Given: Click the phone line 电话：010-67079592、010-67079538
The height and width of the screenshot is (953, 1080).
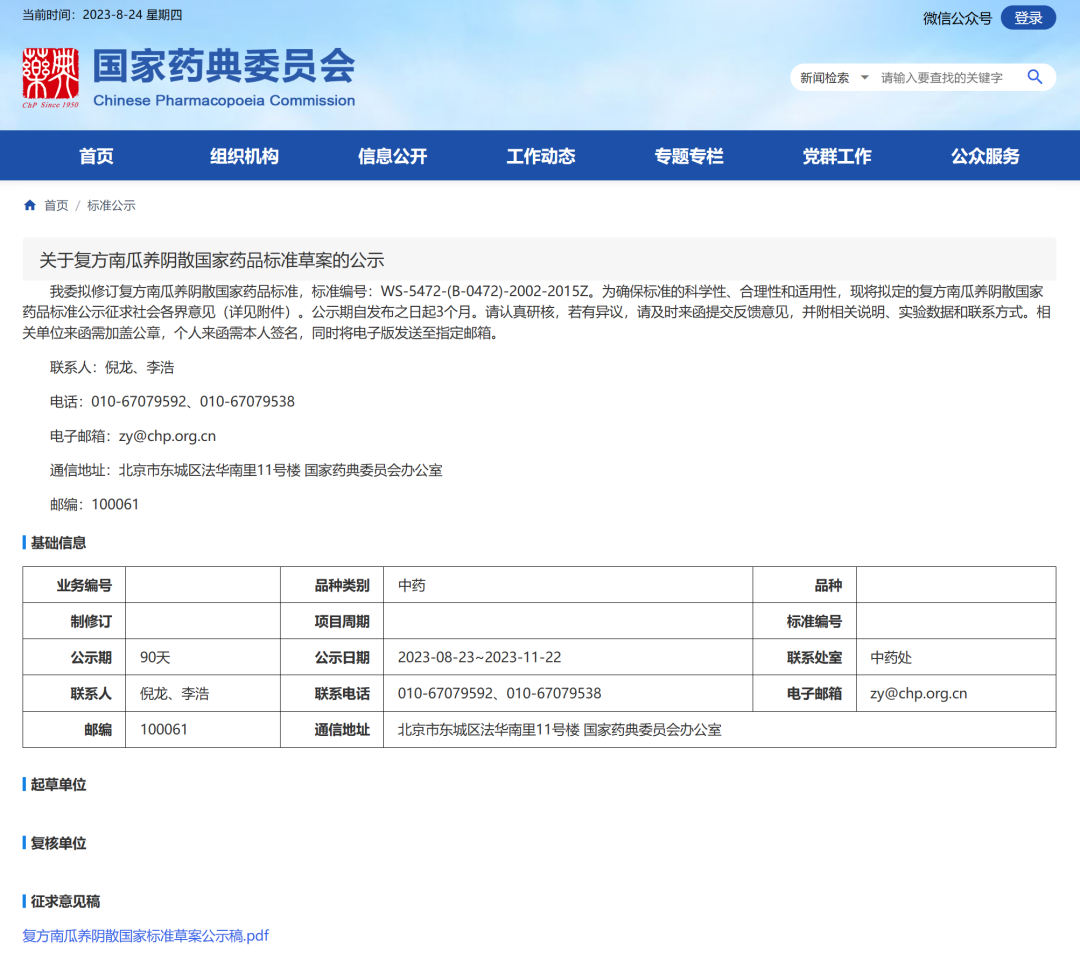Looking at the screenshot, I should pos(172,401).
